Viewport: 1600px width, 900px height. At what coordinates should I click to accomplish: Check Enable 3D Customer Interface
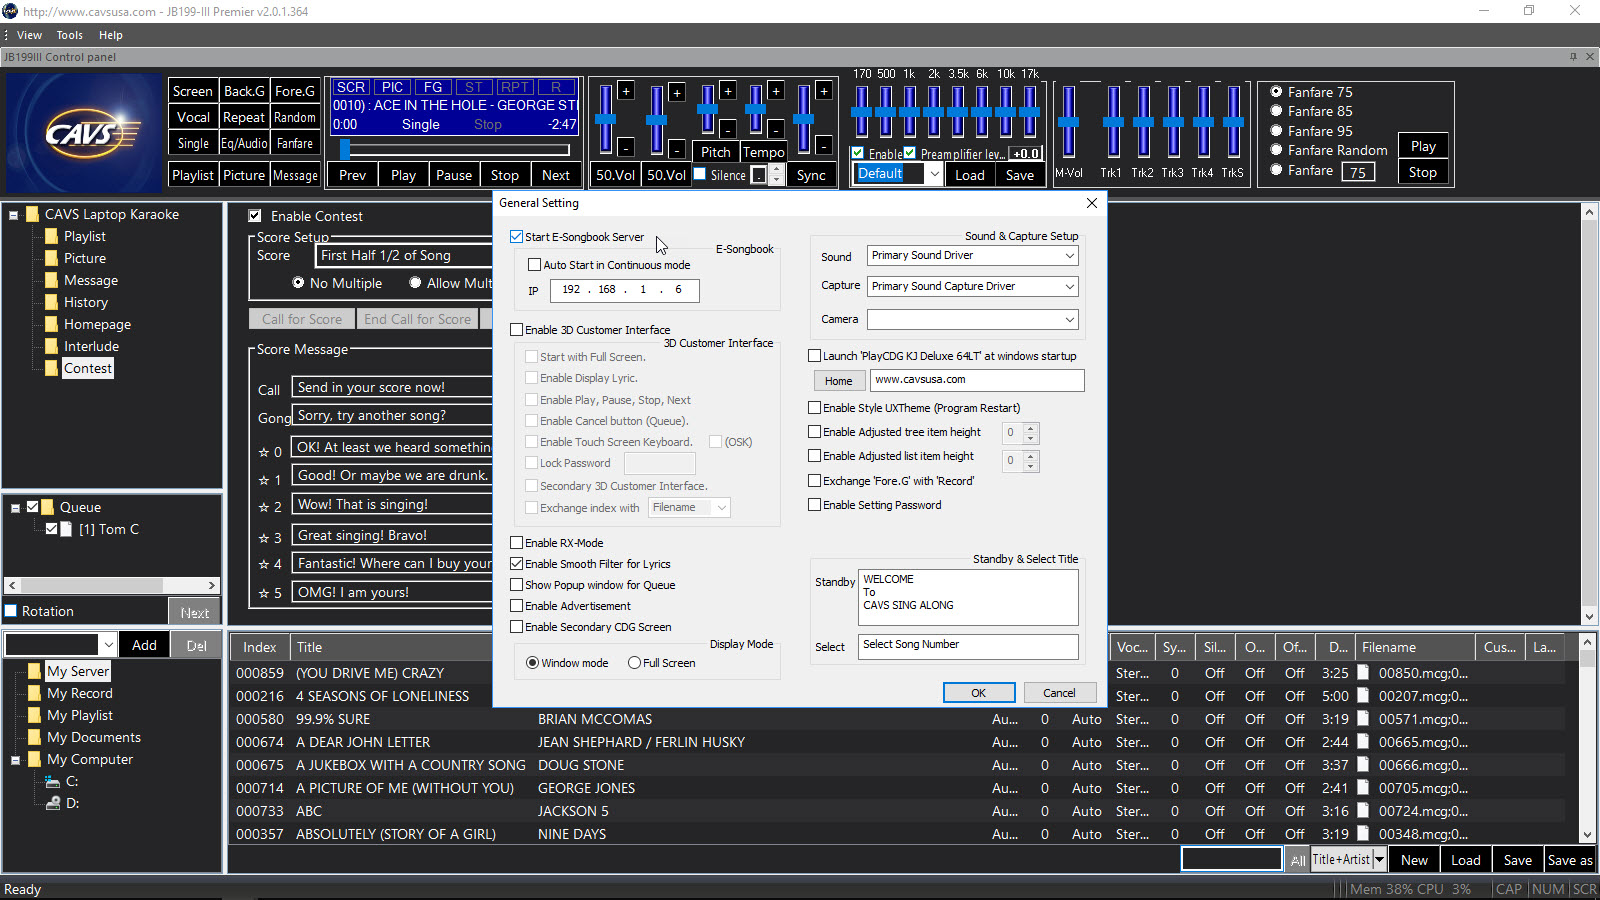(x=517, y=330)
